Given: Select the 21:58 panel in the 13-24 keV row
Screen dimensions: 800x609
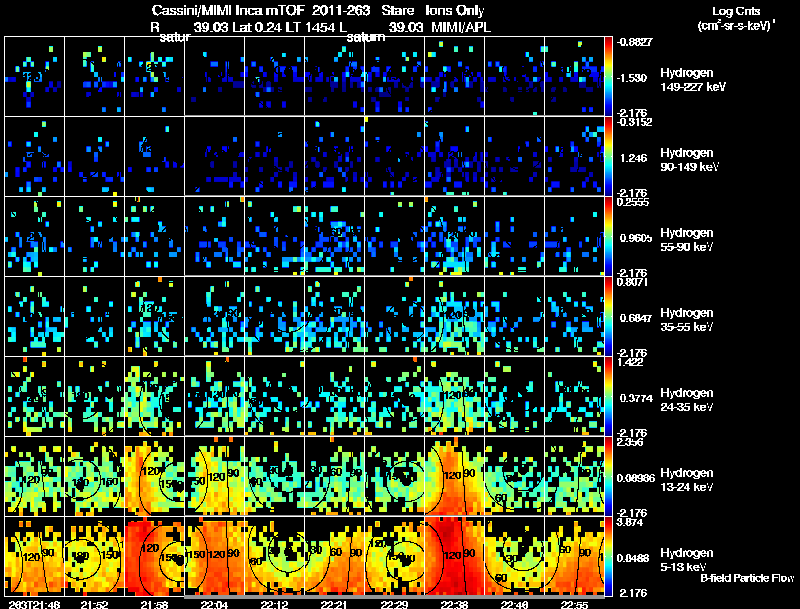Looking at the screenshot, I should point(155,476).
